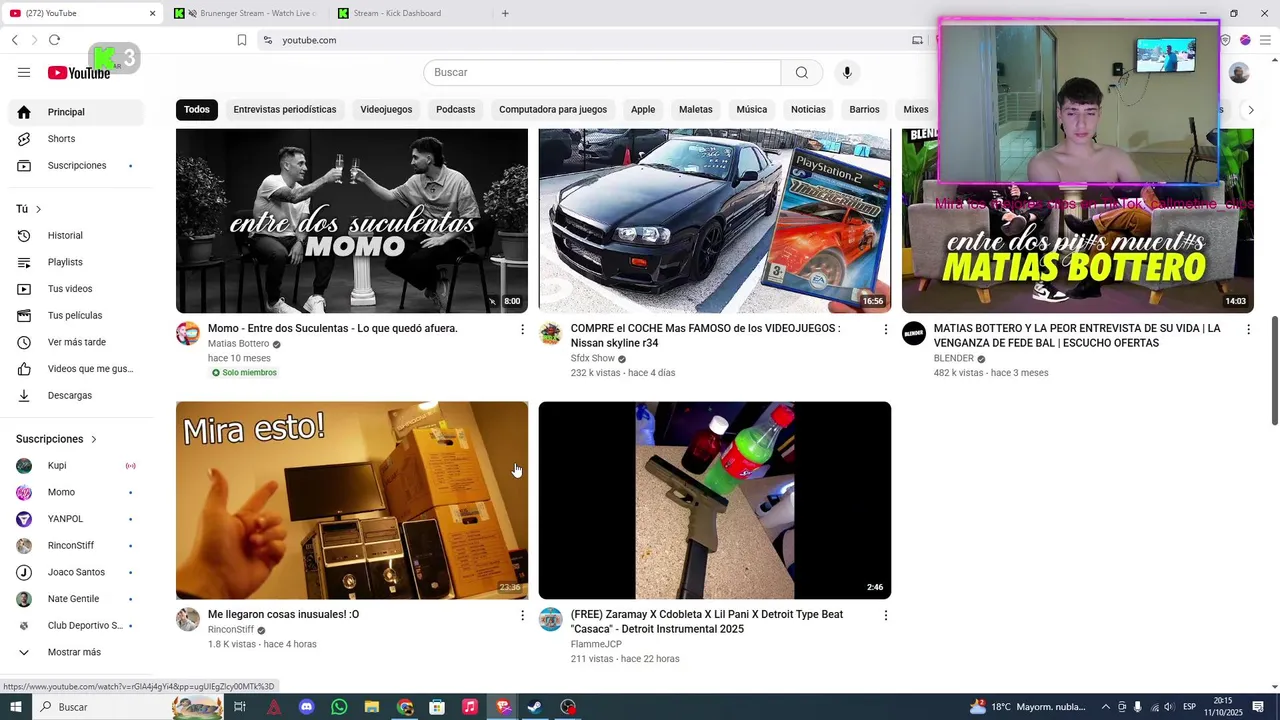Select the Videojuegos chip
Screen dimensions: 1280x720
coord(386,109)
